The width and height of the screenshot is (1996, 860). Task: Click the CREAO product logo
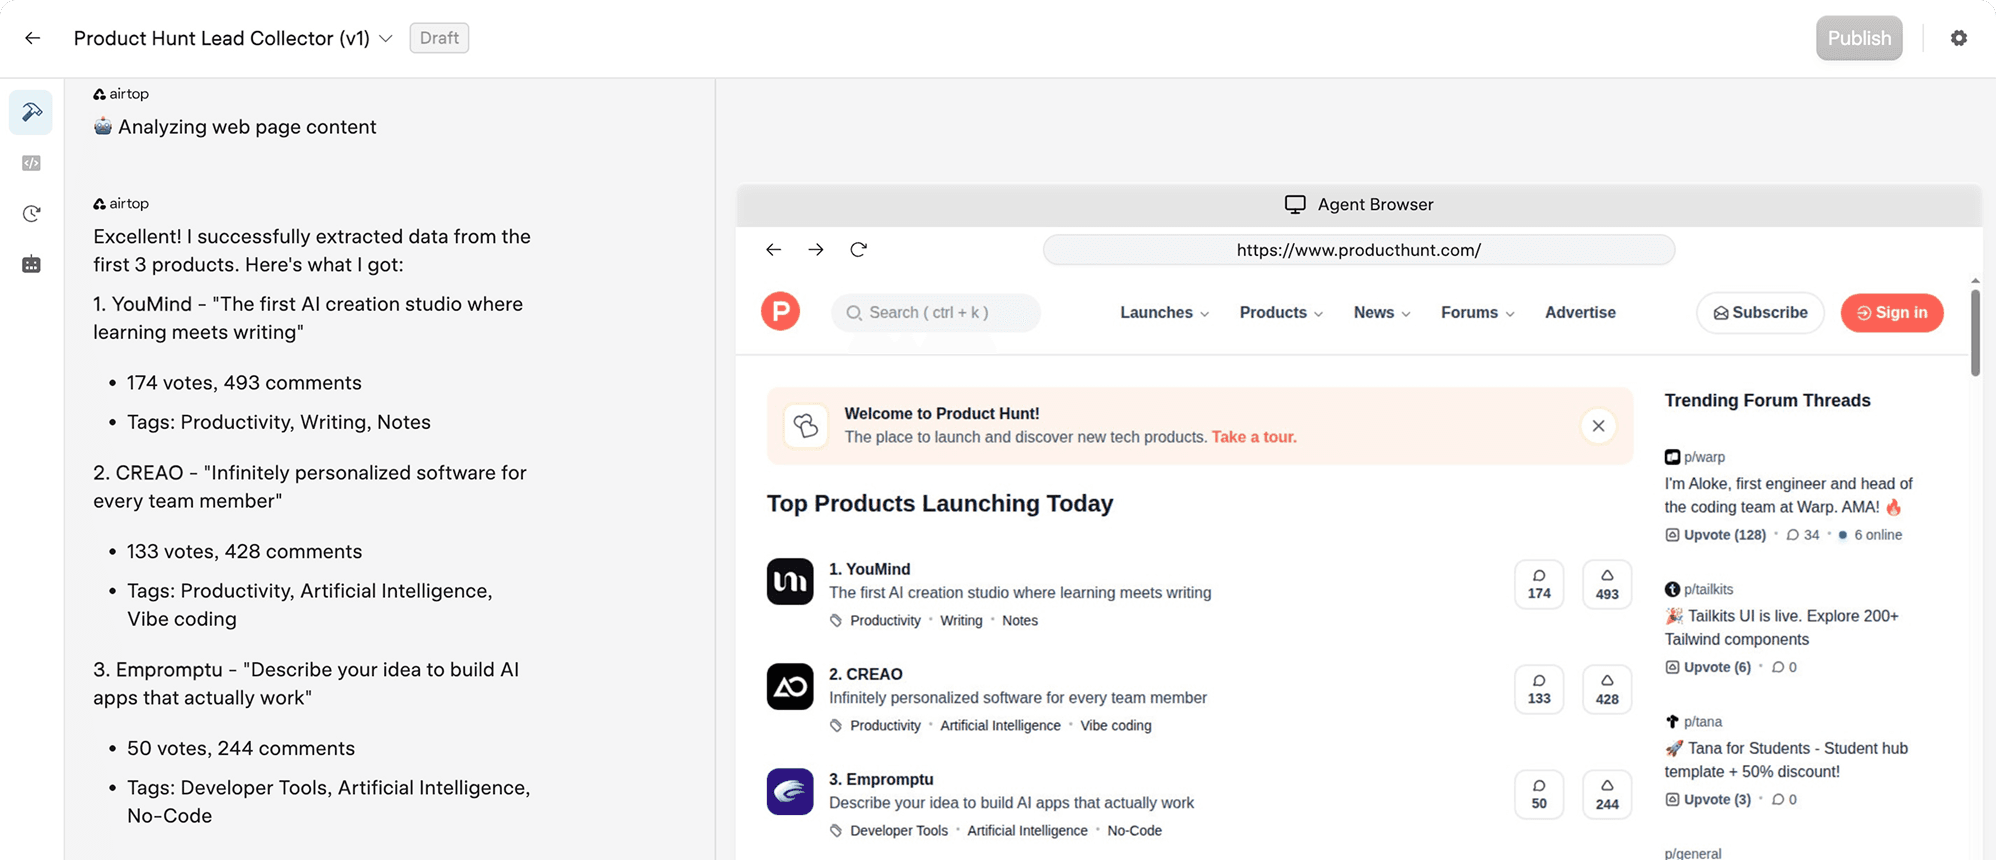[790, 686]
